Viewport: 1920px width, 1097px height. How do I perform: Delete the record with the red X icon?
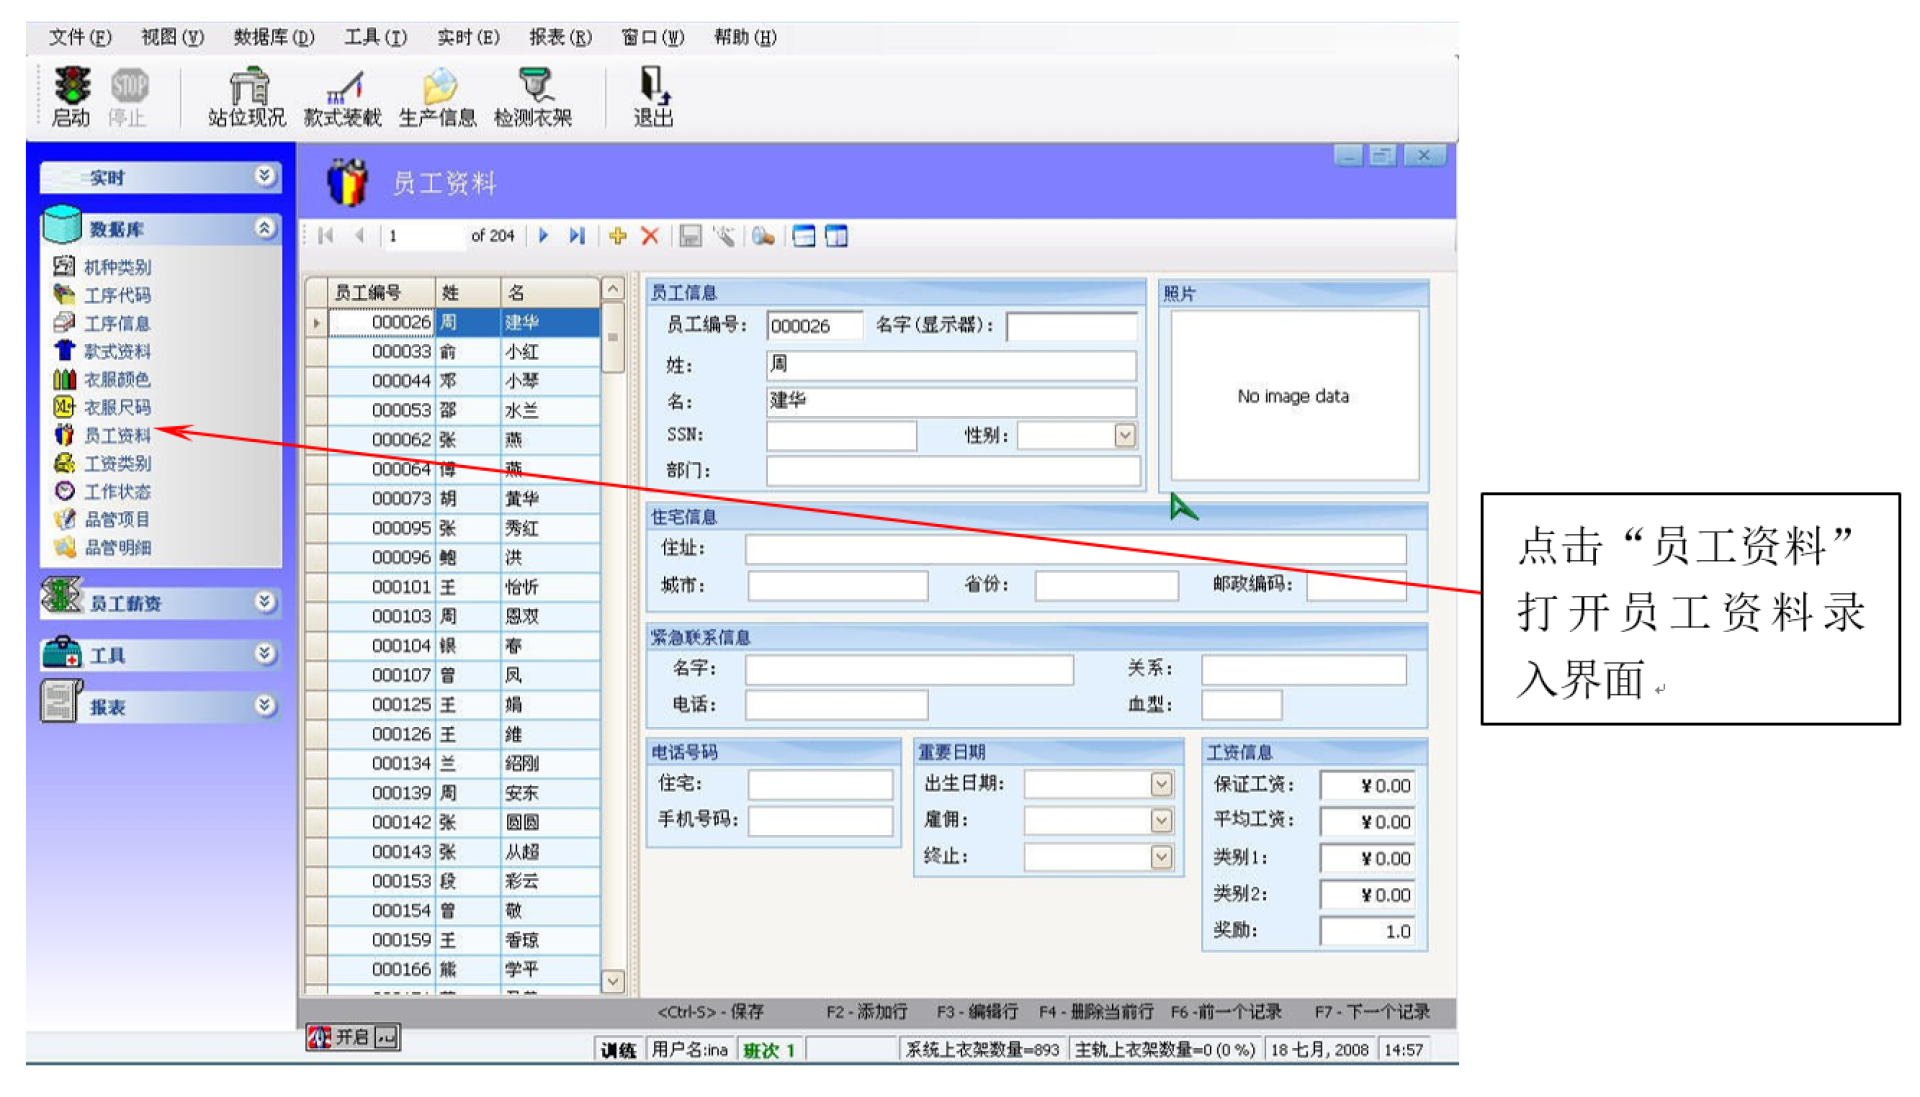[x=650, y=236]
